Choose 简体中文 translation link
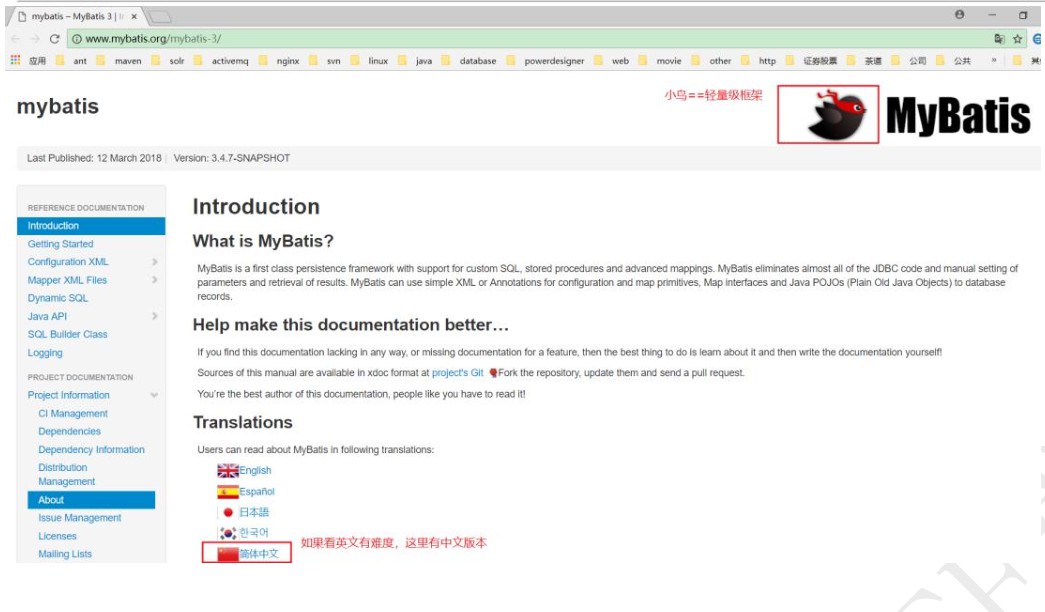This screenshot has width=1045, height=612. [x=259, y=553]
